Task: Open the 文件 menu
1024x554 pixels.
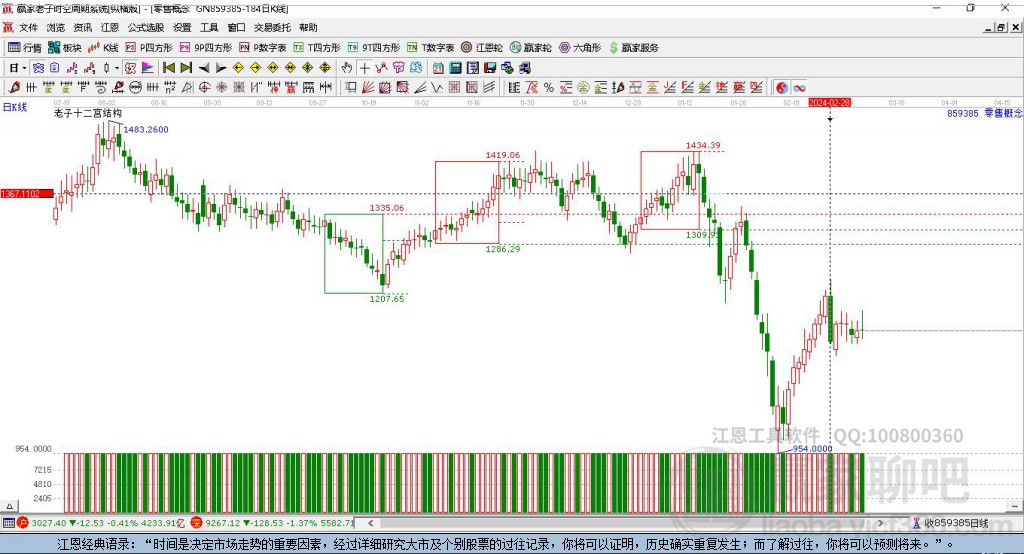Action: (x=28, y=27)
